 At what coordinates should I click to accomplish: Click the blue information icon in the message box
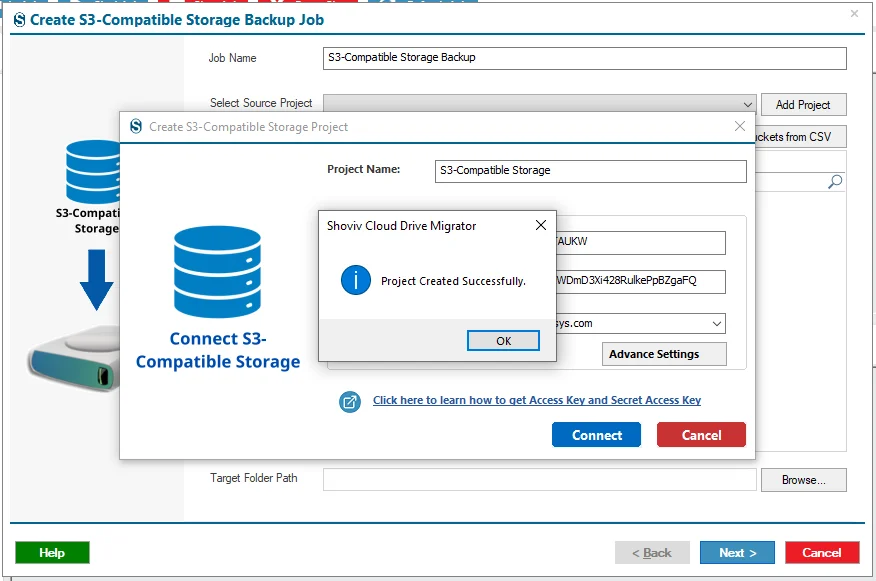pos(355,280)
